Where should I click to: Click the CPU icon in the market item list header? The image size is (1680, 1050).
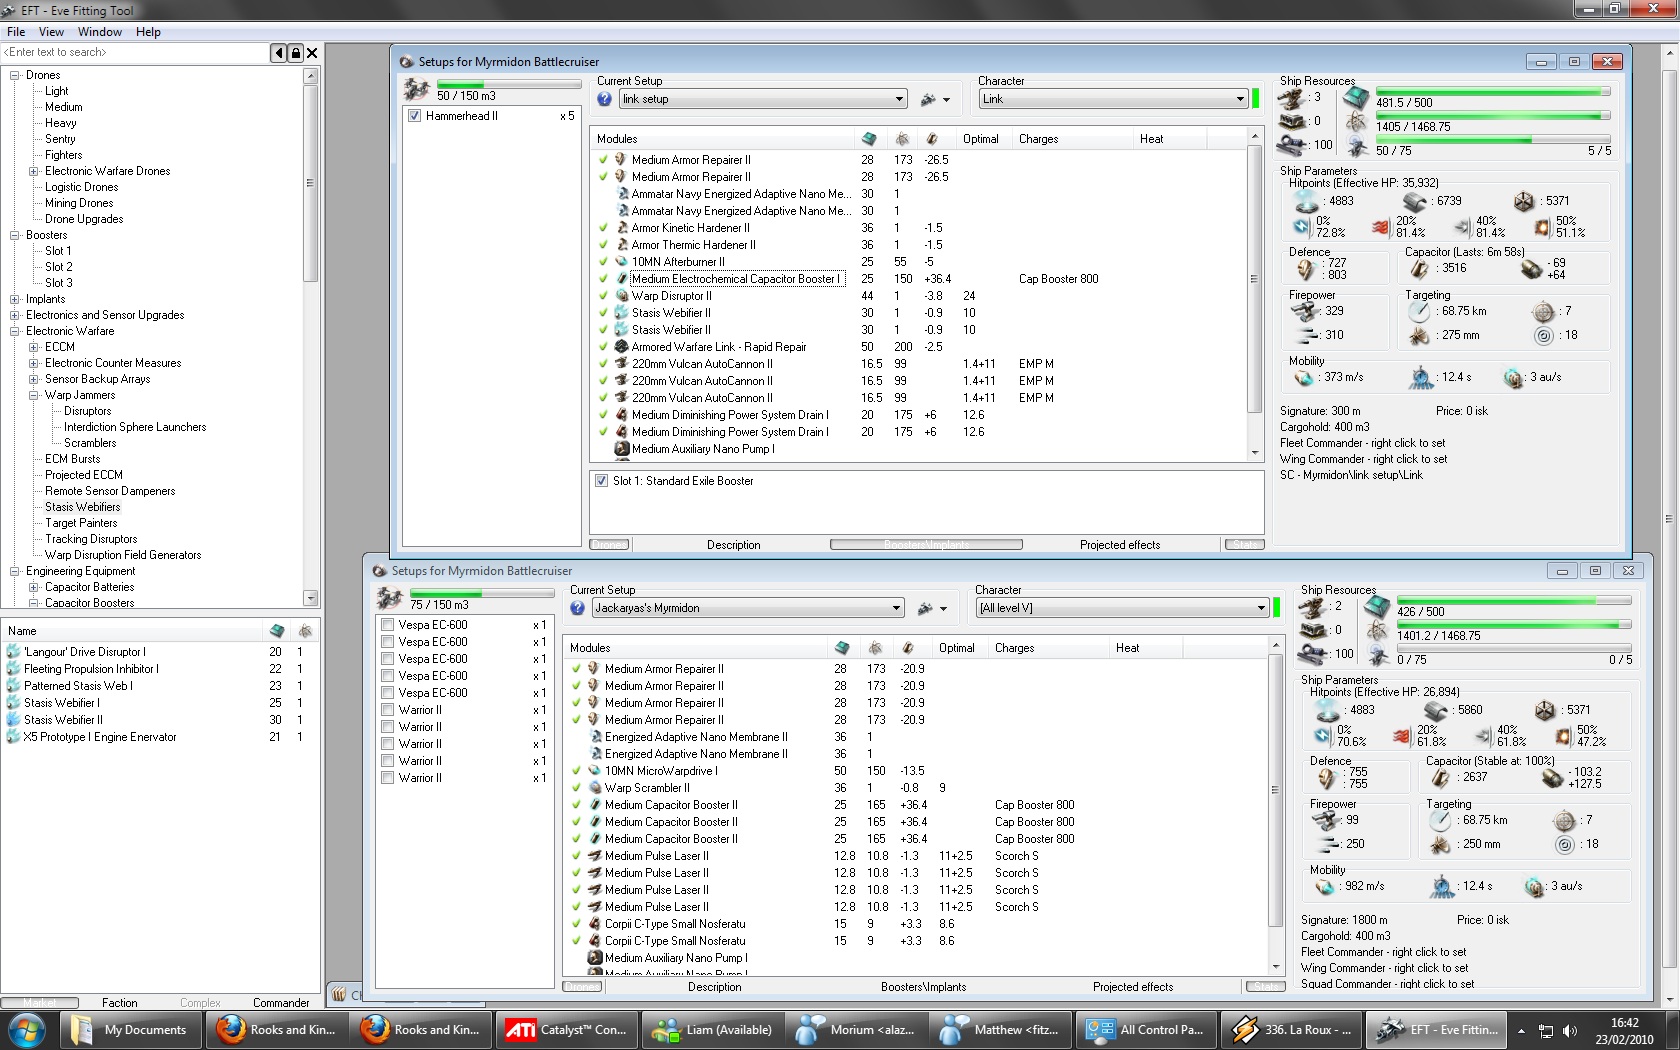point(277,631)
